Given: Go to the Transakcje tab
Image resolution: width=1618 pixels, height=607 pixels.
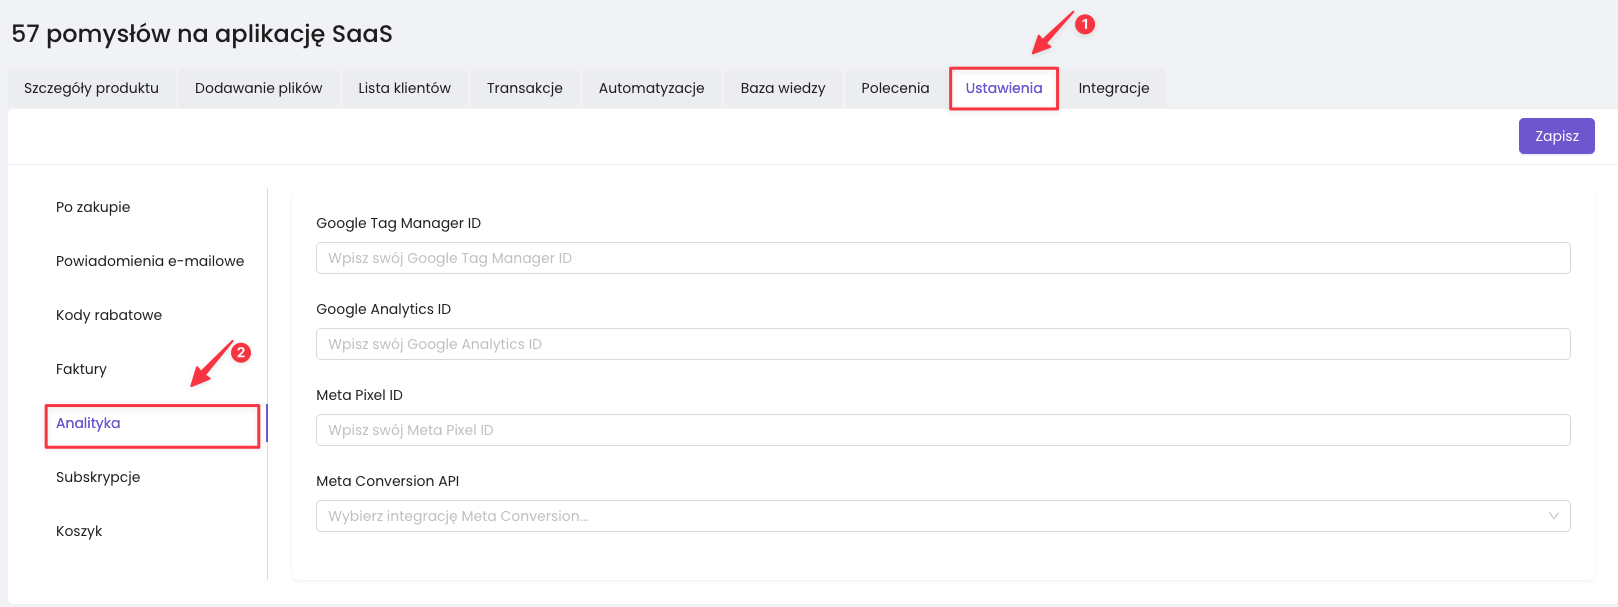Looking at the screenshot, I should point(524,88).
